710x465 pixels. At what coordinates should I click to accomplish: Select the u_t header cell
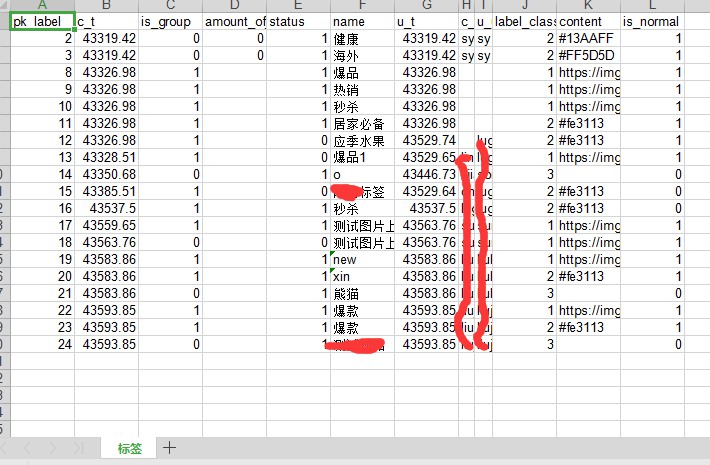[426, 22]
